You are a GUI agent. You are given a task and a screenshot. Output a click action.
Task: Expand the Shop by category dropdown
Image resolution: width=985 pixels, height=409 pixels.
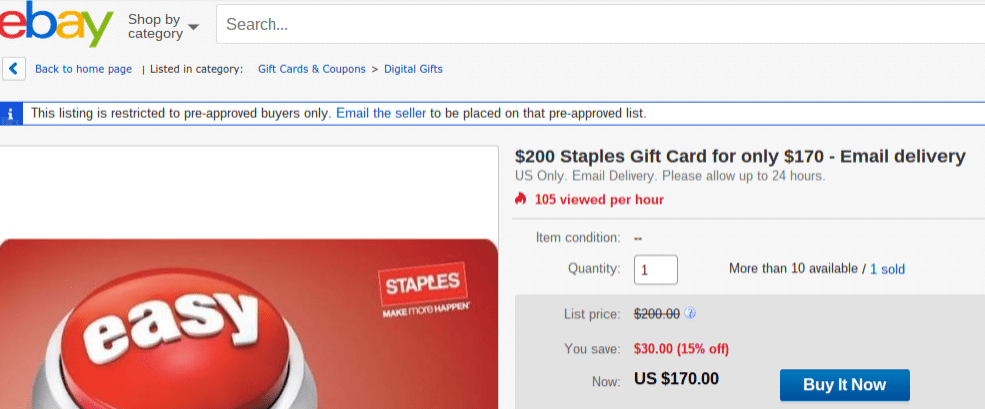(x=163, y=26)
